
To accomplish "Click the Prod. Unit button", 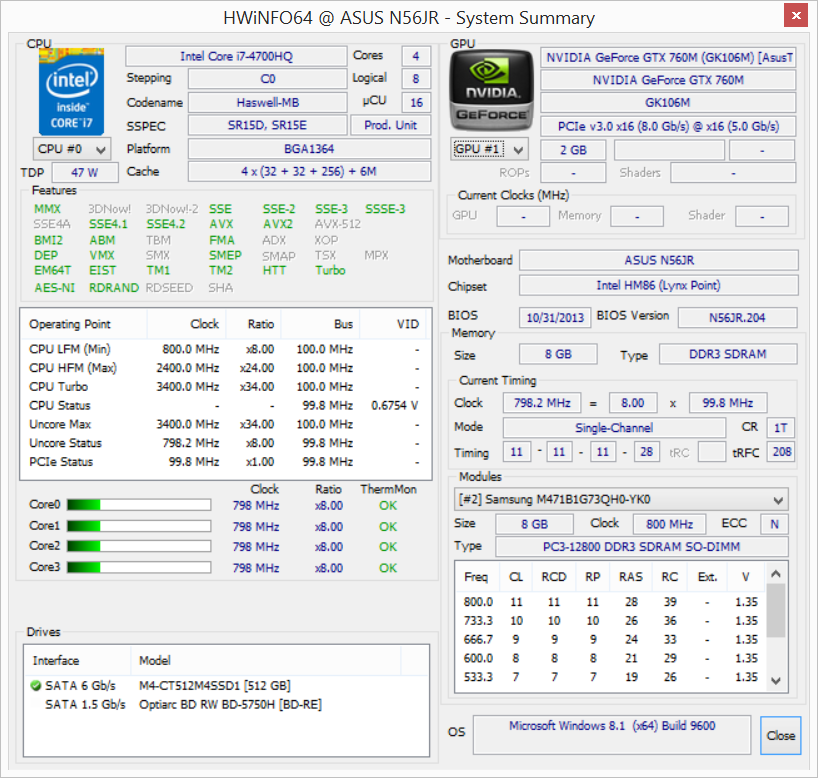I will pyautogui.click(x=390, y=125).
